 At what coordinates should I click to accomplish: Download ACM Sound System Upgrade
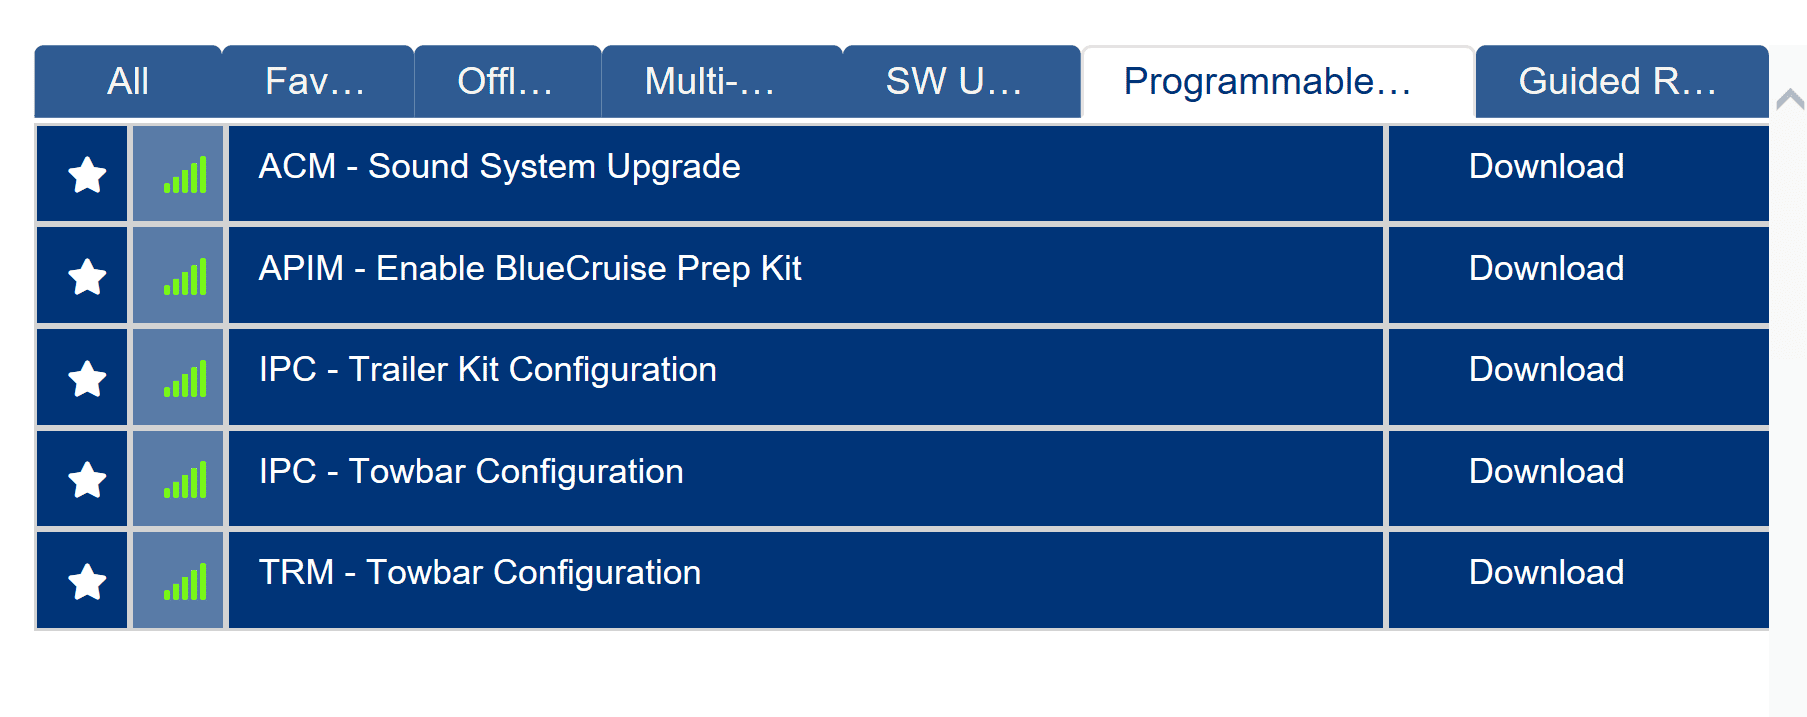tap(1546, 167)
